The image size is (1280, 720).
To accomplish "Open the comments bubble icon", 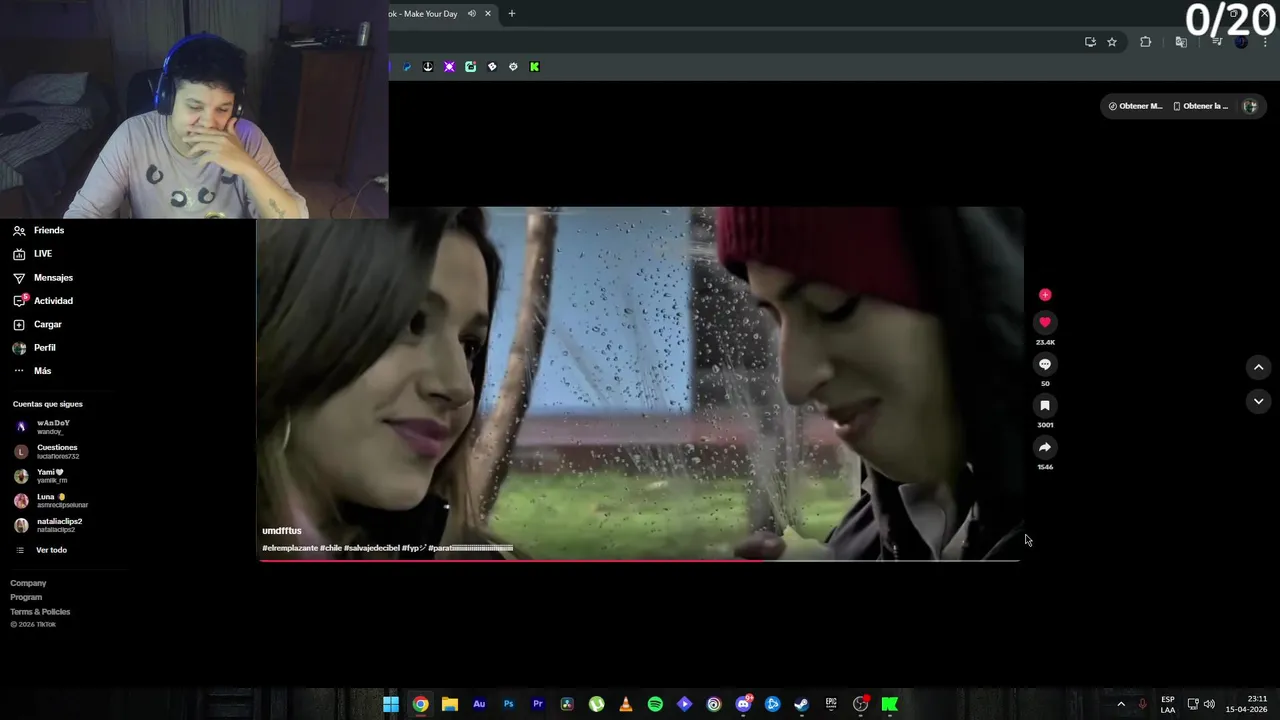I will tap(1045, 364).
